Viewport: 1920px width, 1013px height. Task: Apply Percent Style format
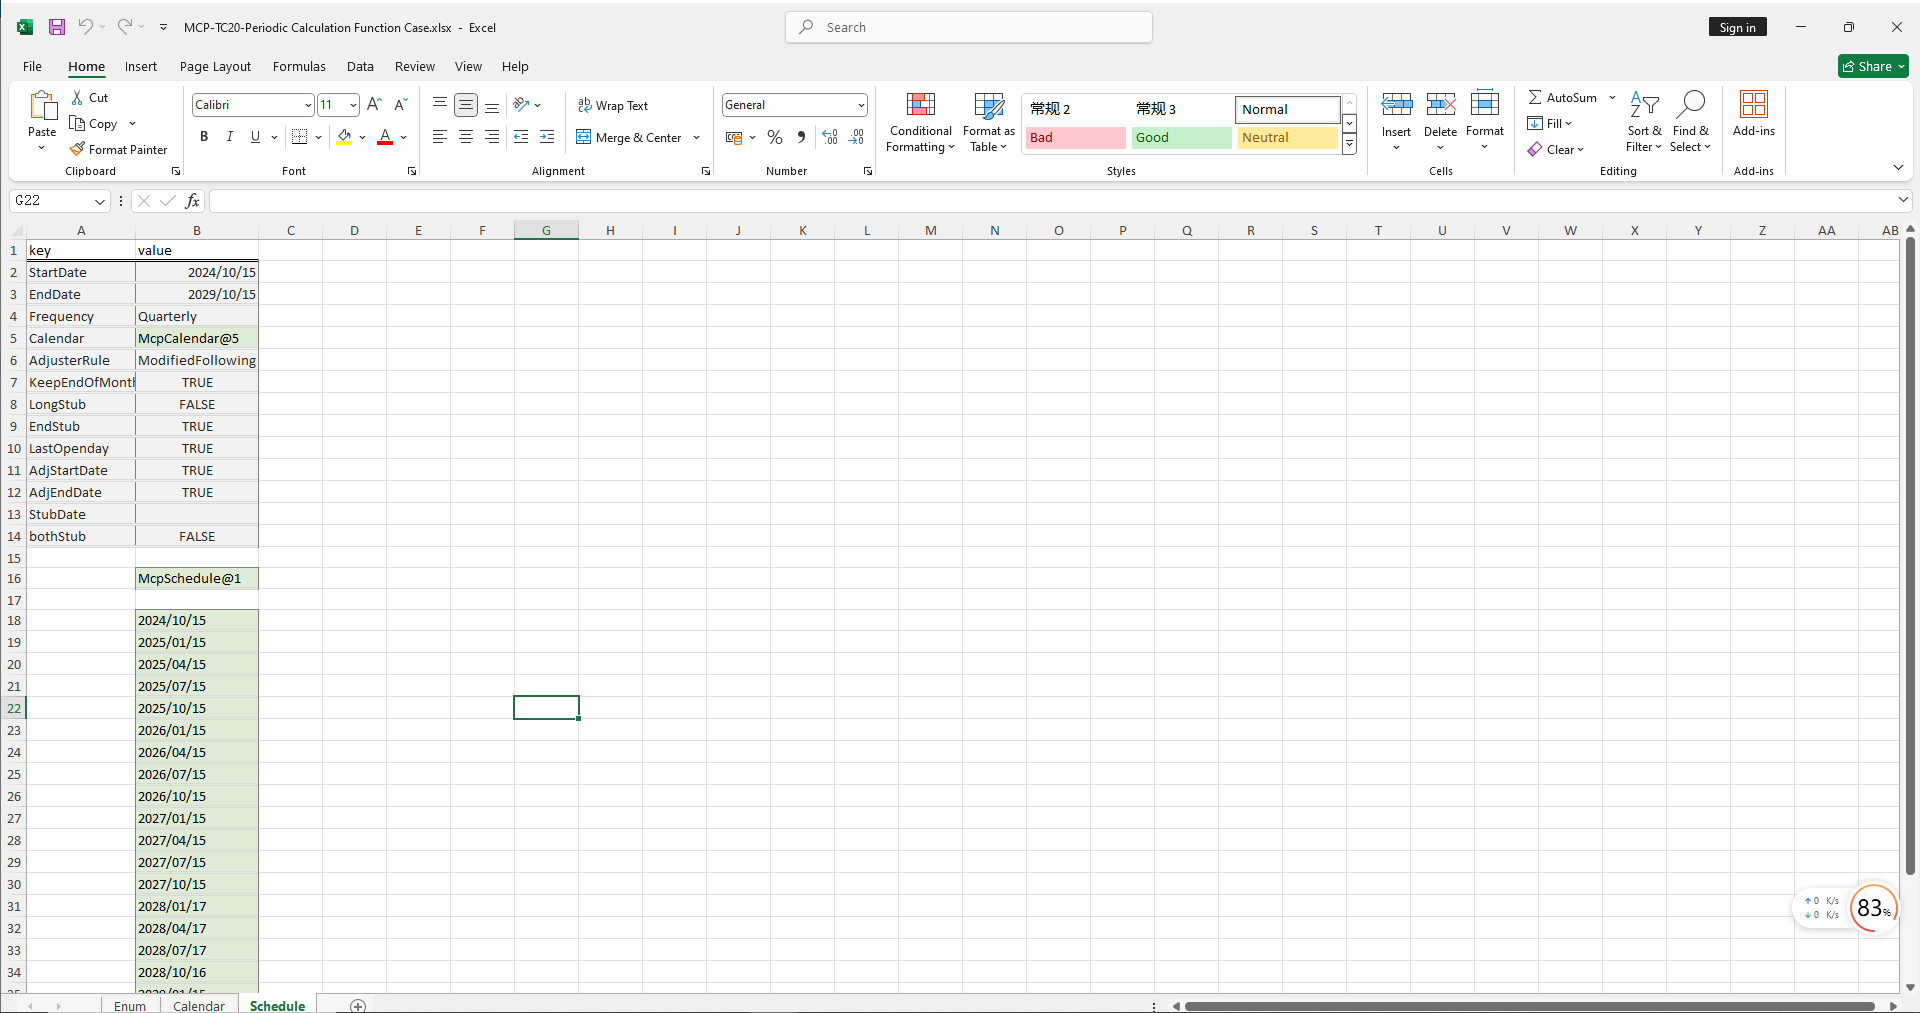pos(775,137)
